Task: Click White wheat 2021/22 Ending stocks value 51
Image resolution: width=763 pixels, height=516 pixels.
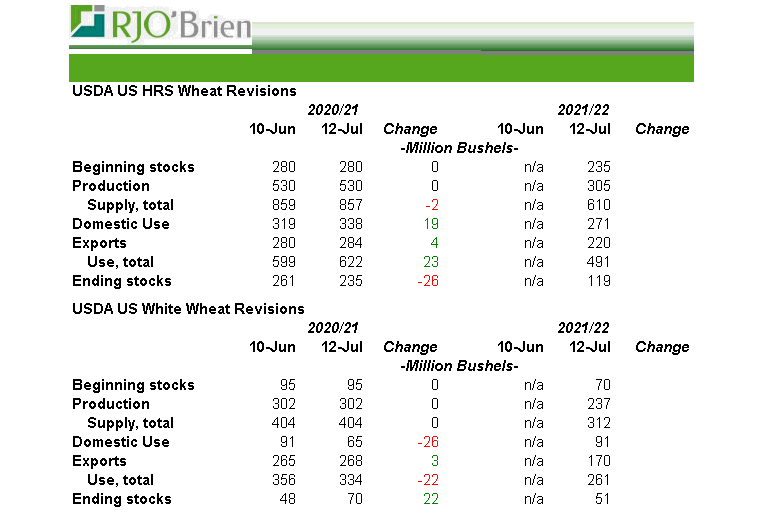Action: (x=602, y=499)
